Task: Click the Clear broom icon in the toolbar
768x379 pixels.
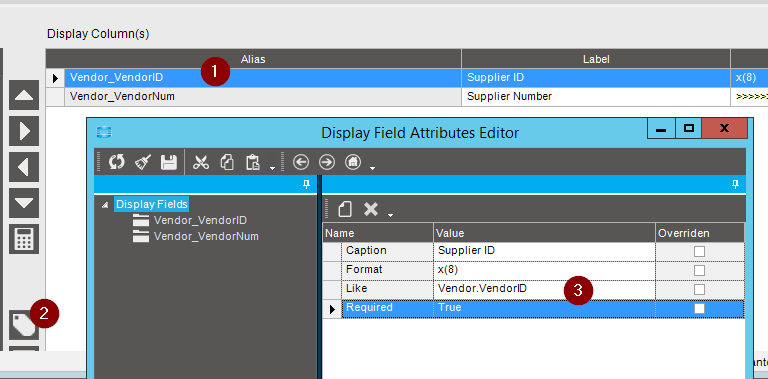Action: tap(143, 162)
